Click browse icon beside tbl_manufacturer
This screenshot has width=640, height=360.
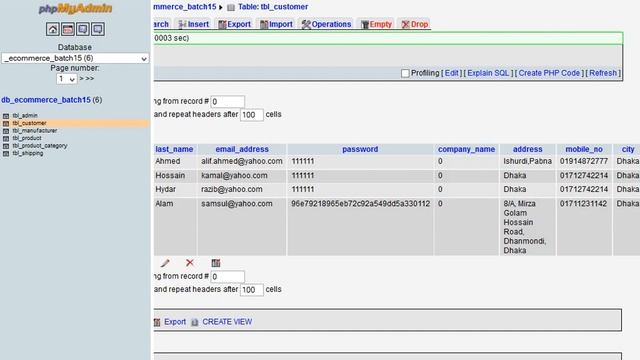(x=6, y=131)
